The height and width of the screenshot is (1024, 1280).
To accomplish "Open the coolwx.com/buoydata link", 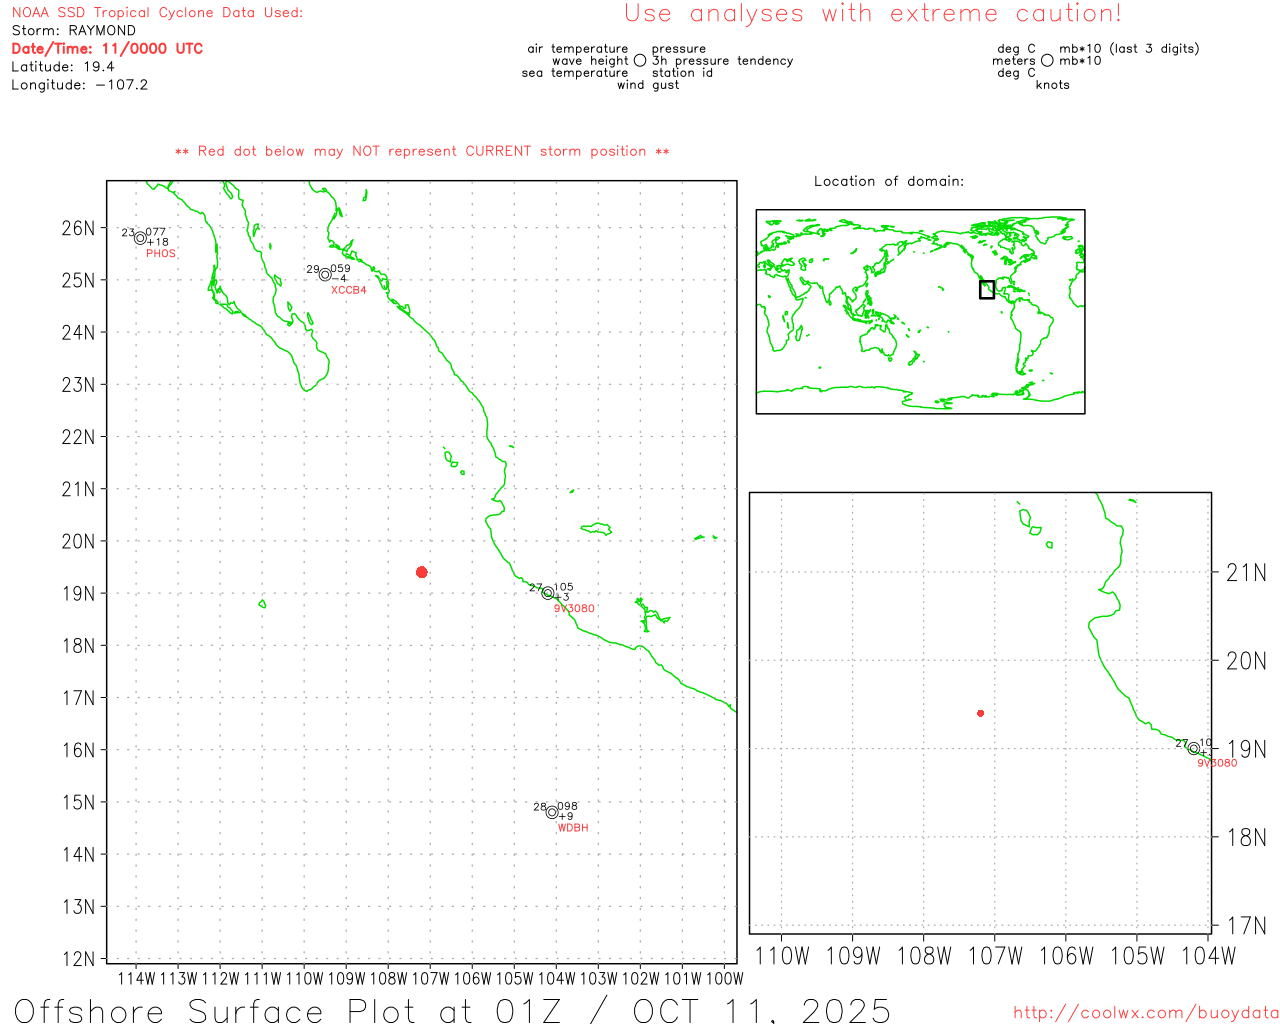I will pos(1145,1013).
